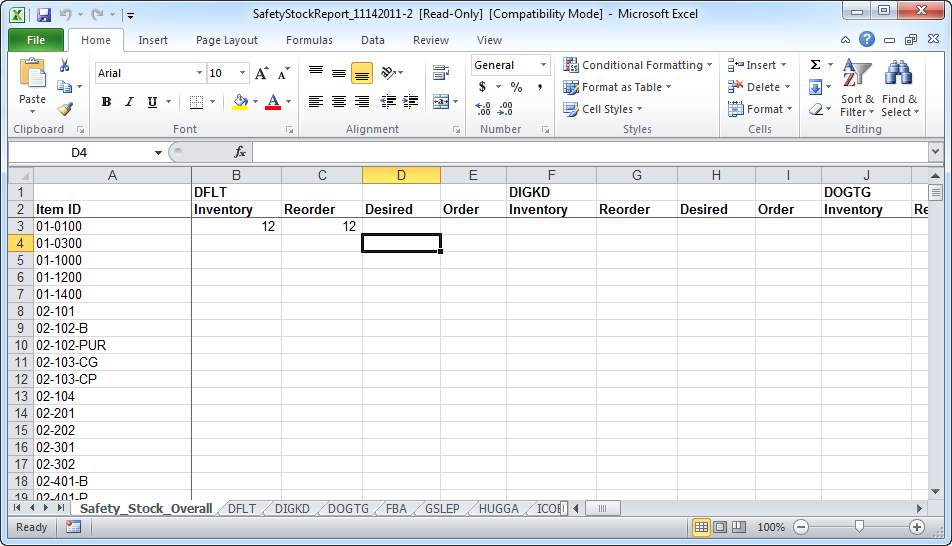This screenshot has height=546, width=952.
Task: Click Increase Decimal icon
Action: [x=483, y=109]
